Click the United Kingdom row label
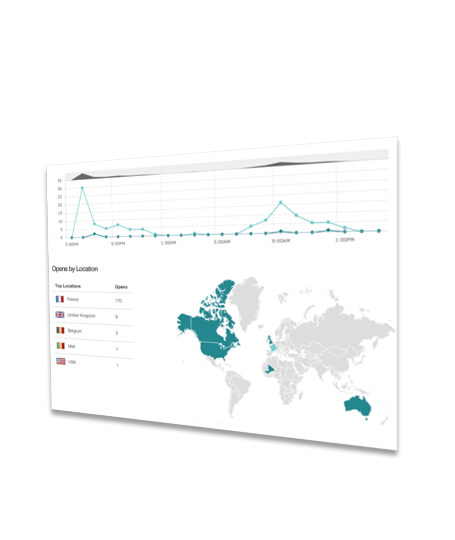 pyautogui.click(x=81, y=315)
